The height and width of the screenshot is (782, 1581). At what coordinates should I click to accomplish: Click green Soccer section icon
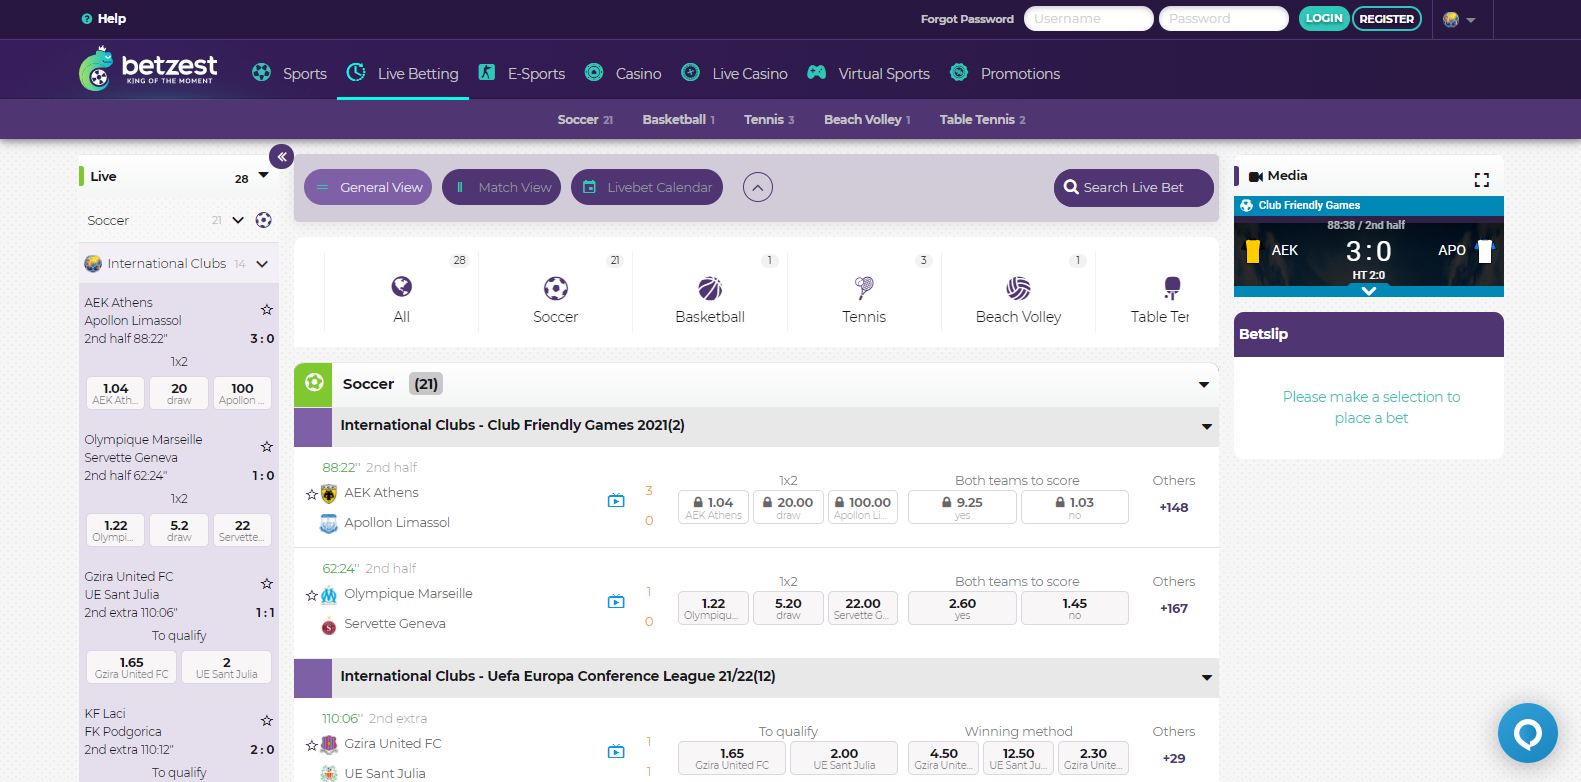313,384
